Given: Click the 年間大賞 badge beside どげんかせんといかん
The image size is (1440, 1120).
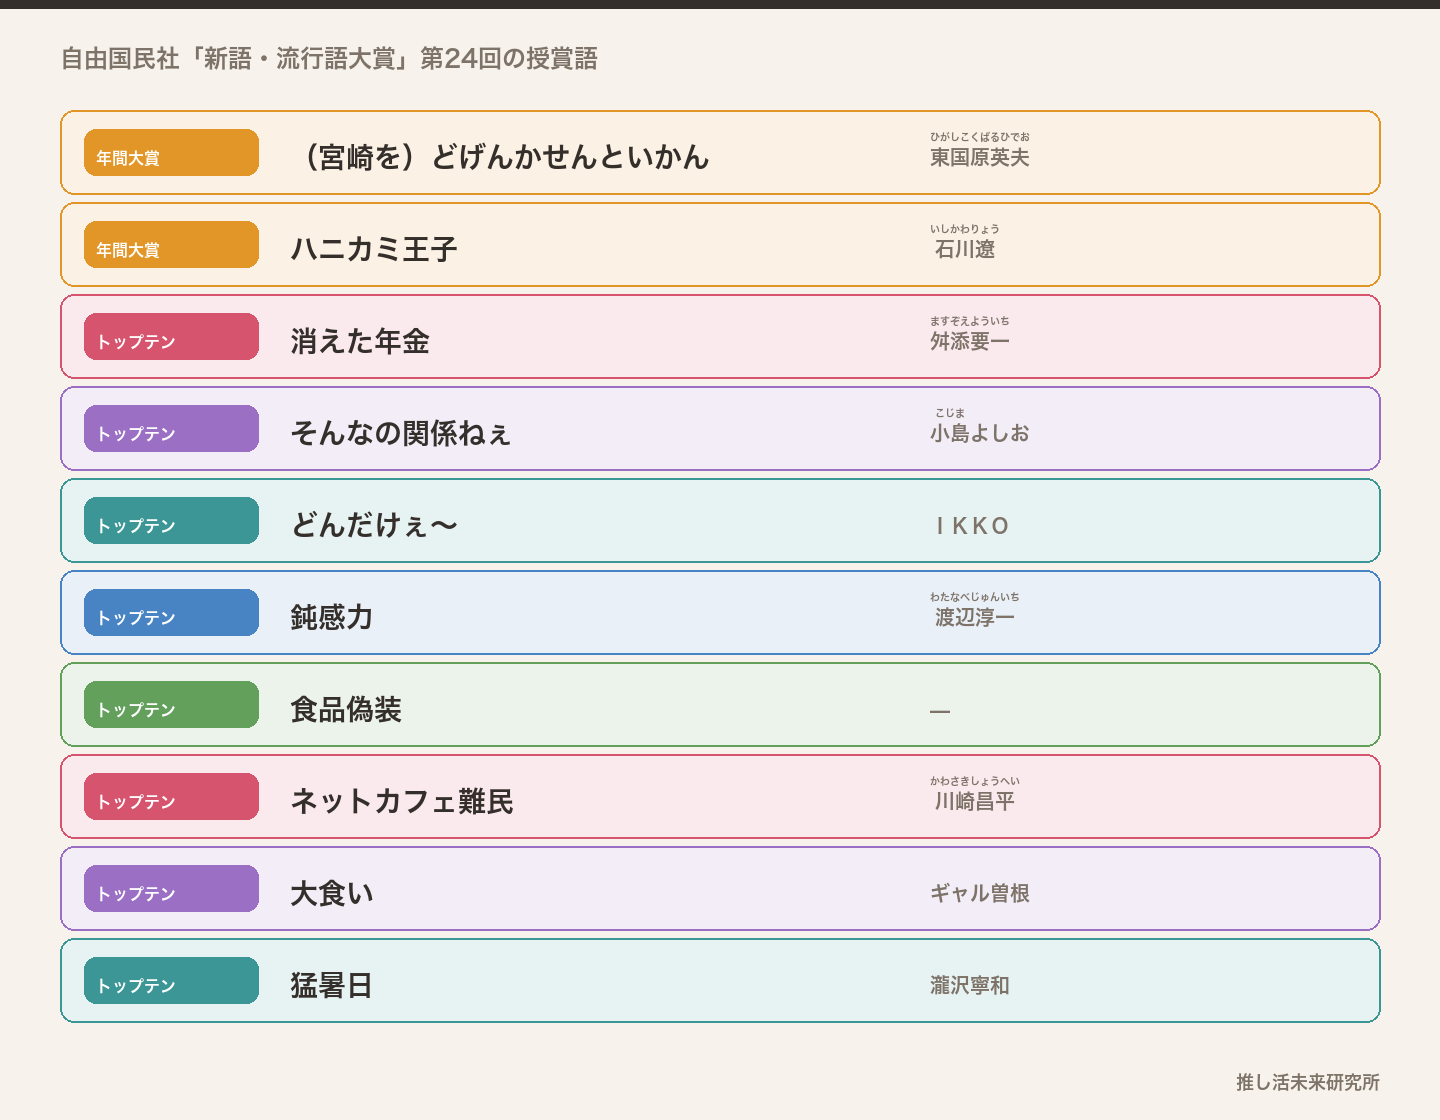Looking at the screenshot, I should pos(171,153).
